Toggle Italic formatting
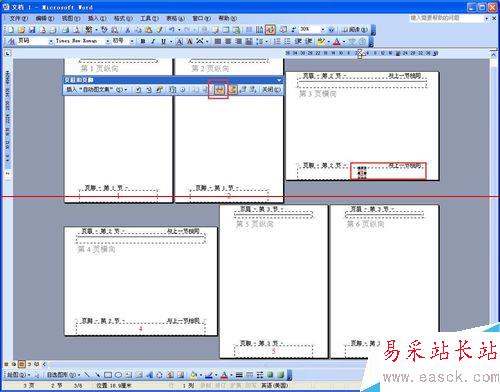Screen dimensions: 500x392 coord(153,41)
